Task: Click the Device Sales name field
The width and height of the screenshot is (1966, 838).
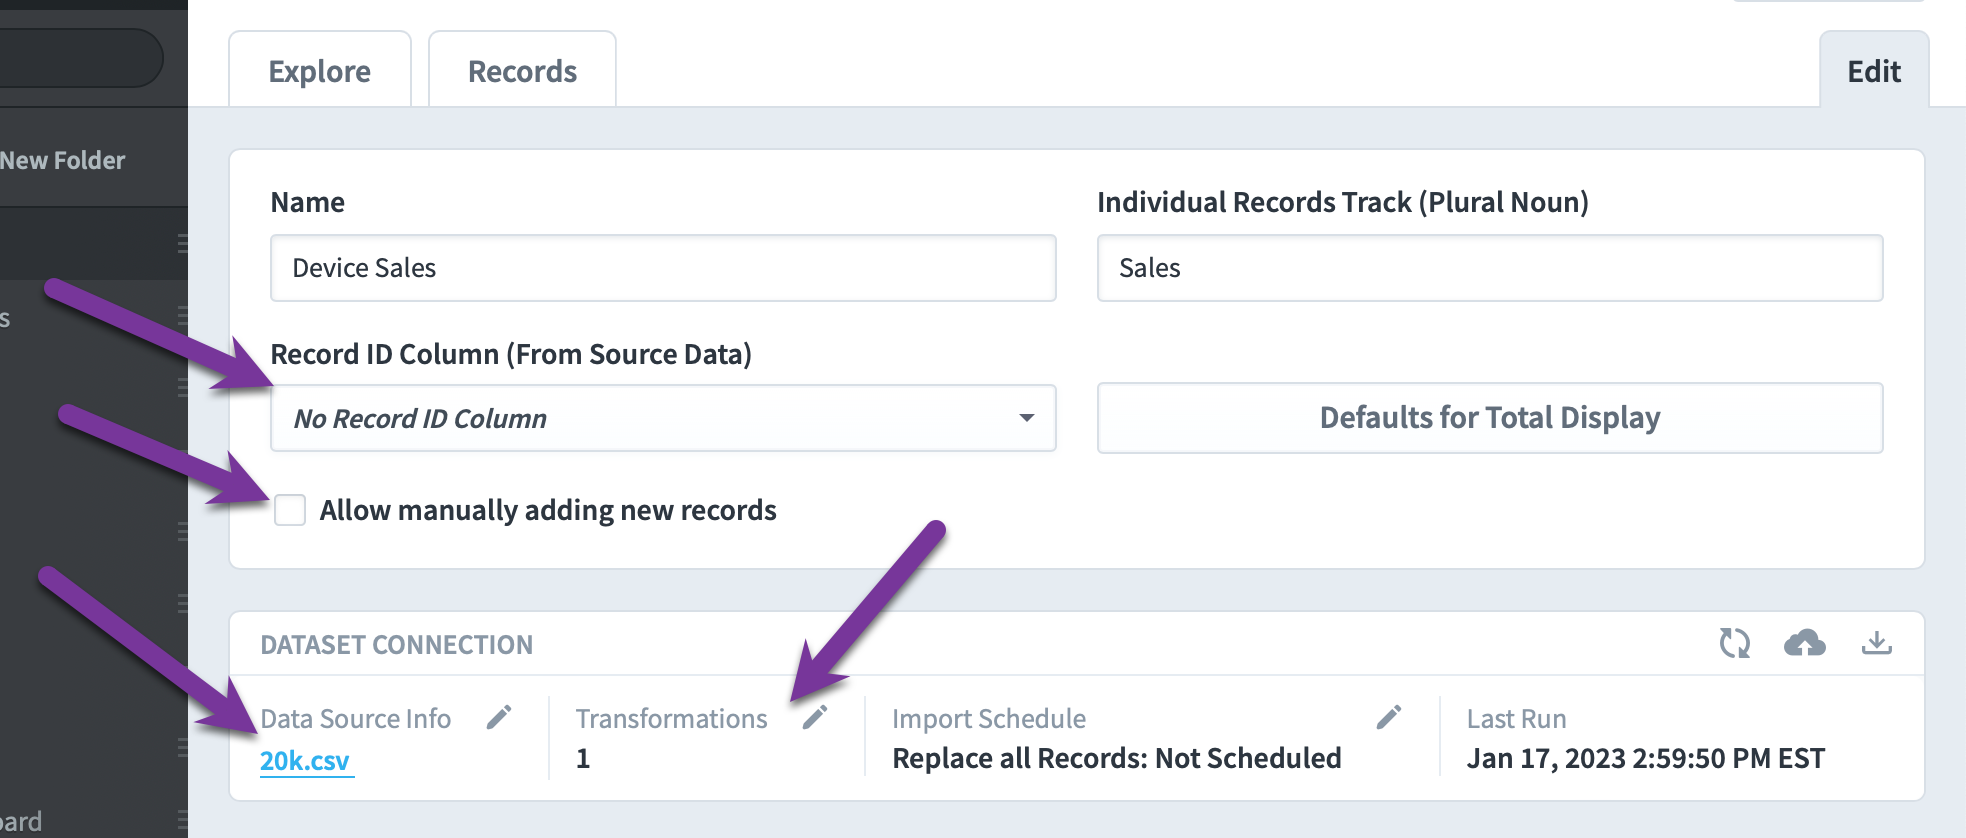Action: pos(663,268)
